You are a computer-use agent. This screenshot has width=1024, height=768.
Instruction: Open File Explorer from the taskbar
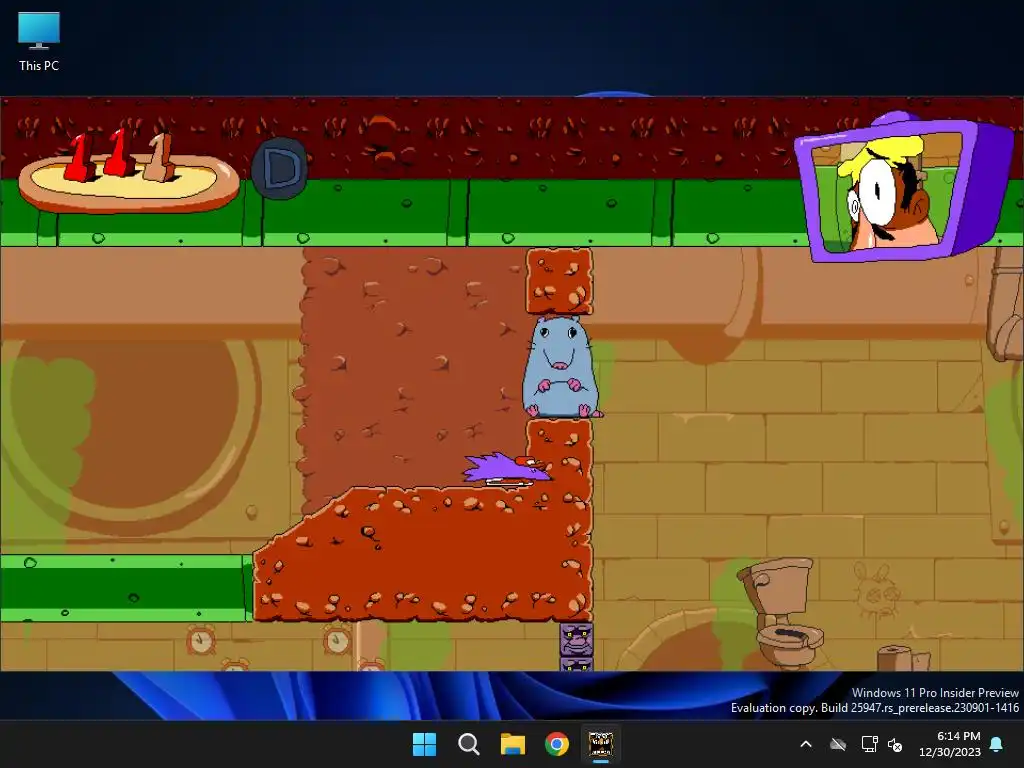click(513, 744)
